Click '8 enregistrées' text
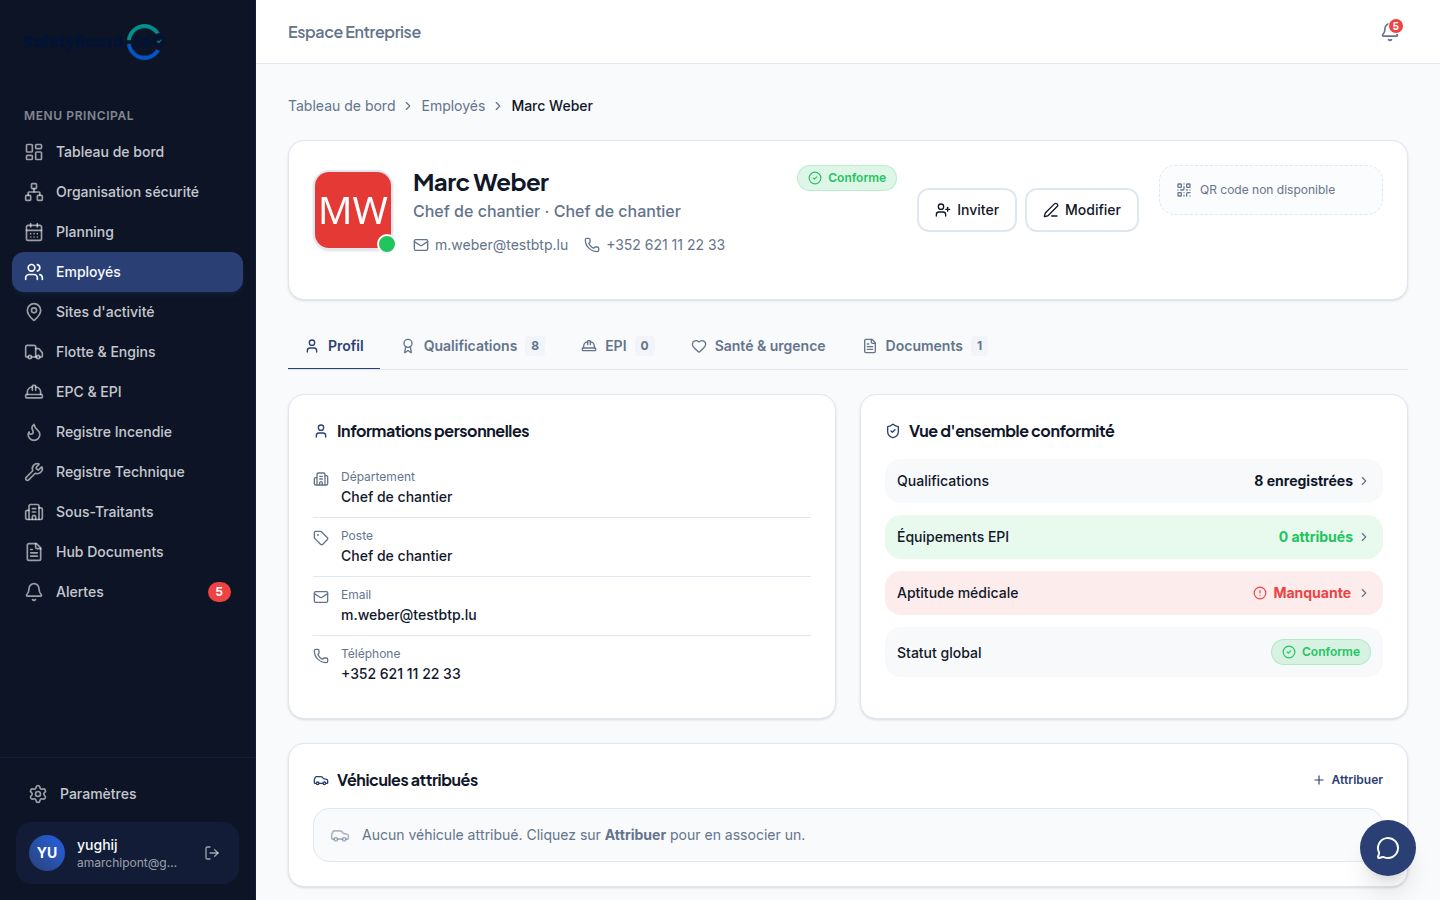 coord(1303,481)
